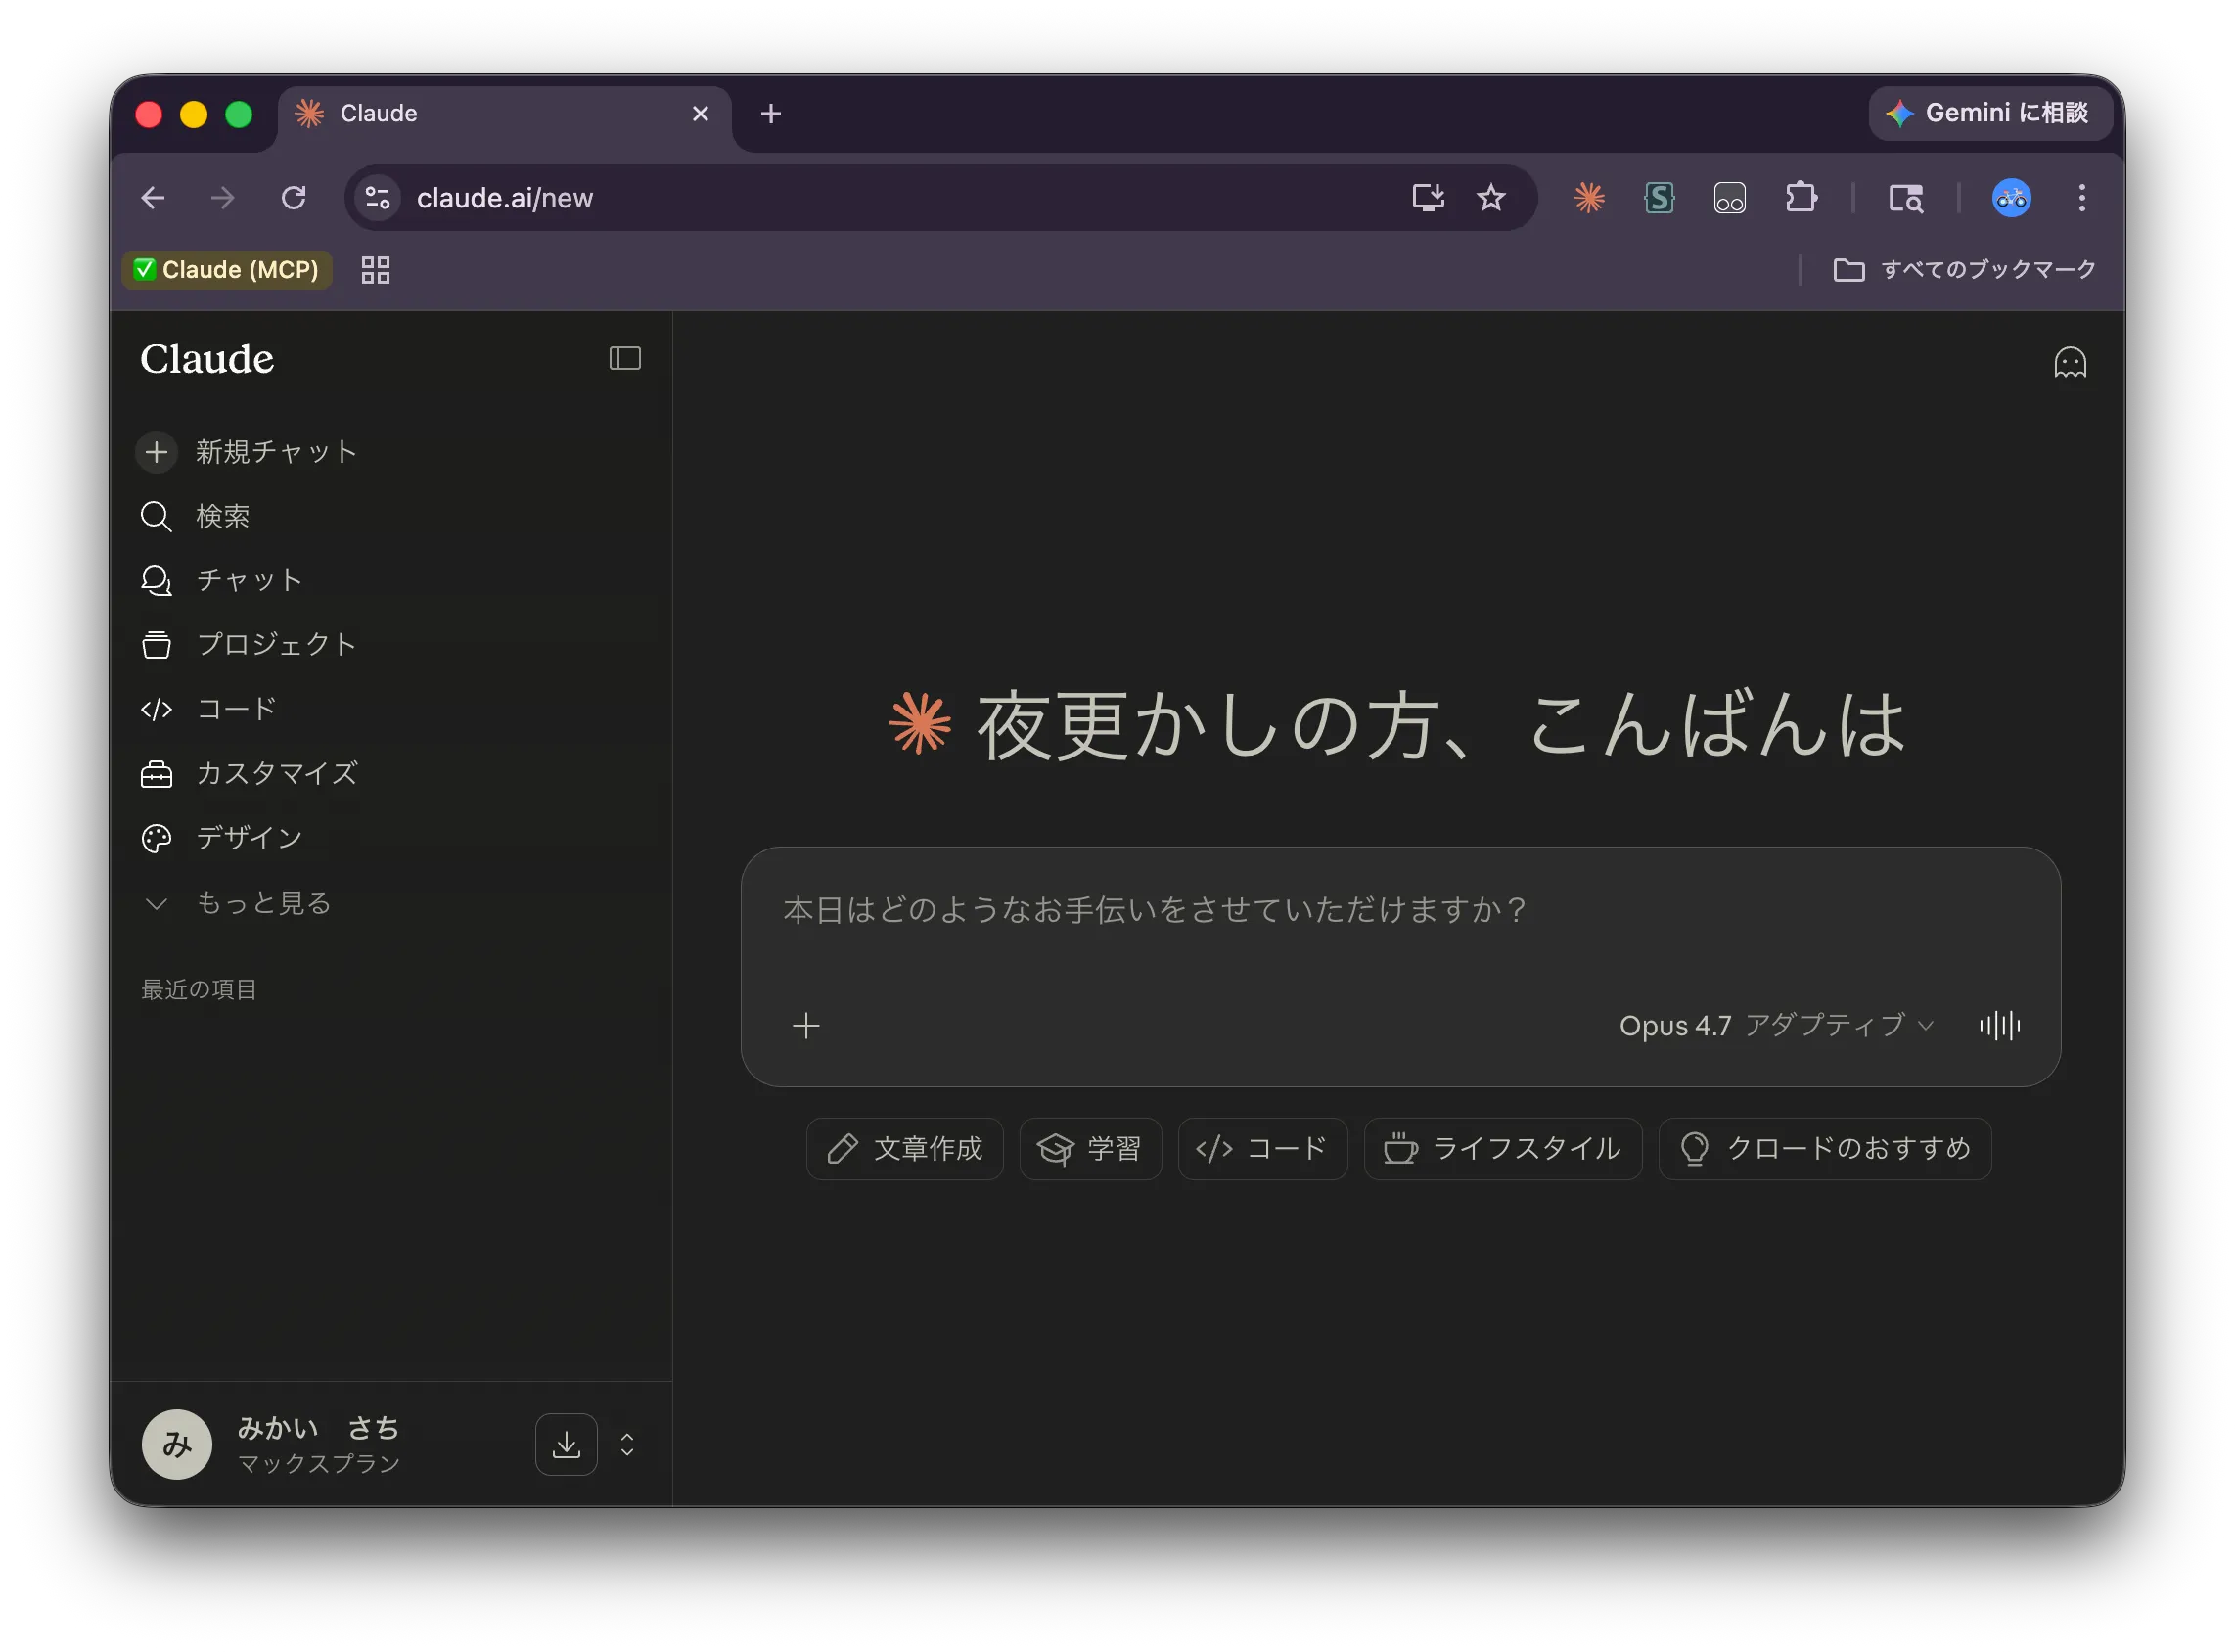This screenshot has width=2235, height=1652.
Task: Open Chrome profile avatar
Action: click(2011, 198)
